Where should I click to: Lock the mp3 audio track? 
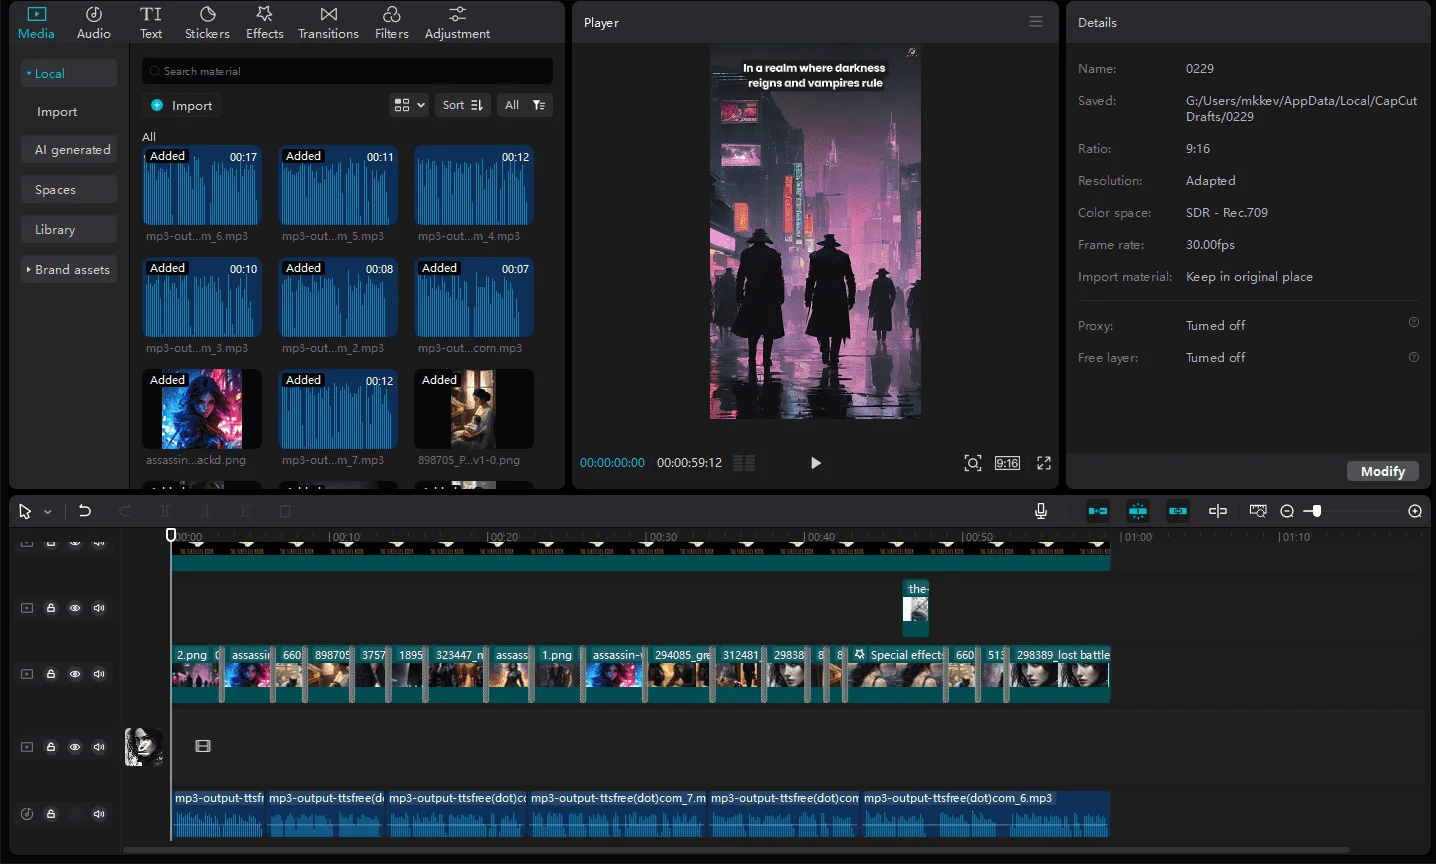[51, 814]
